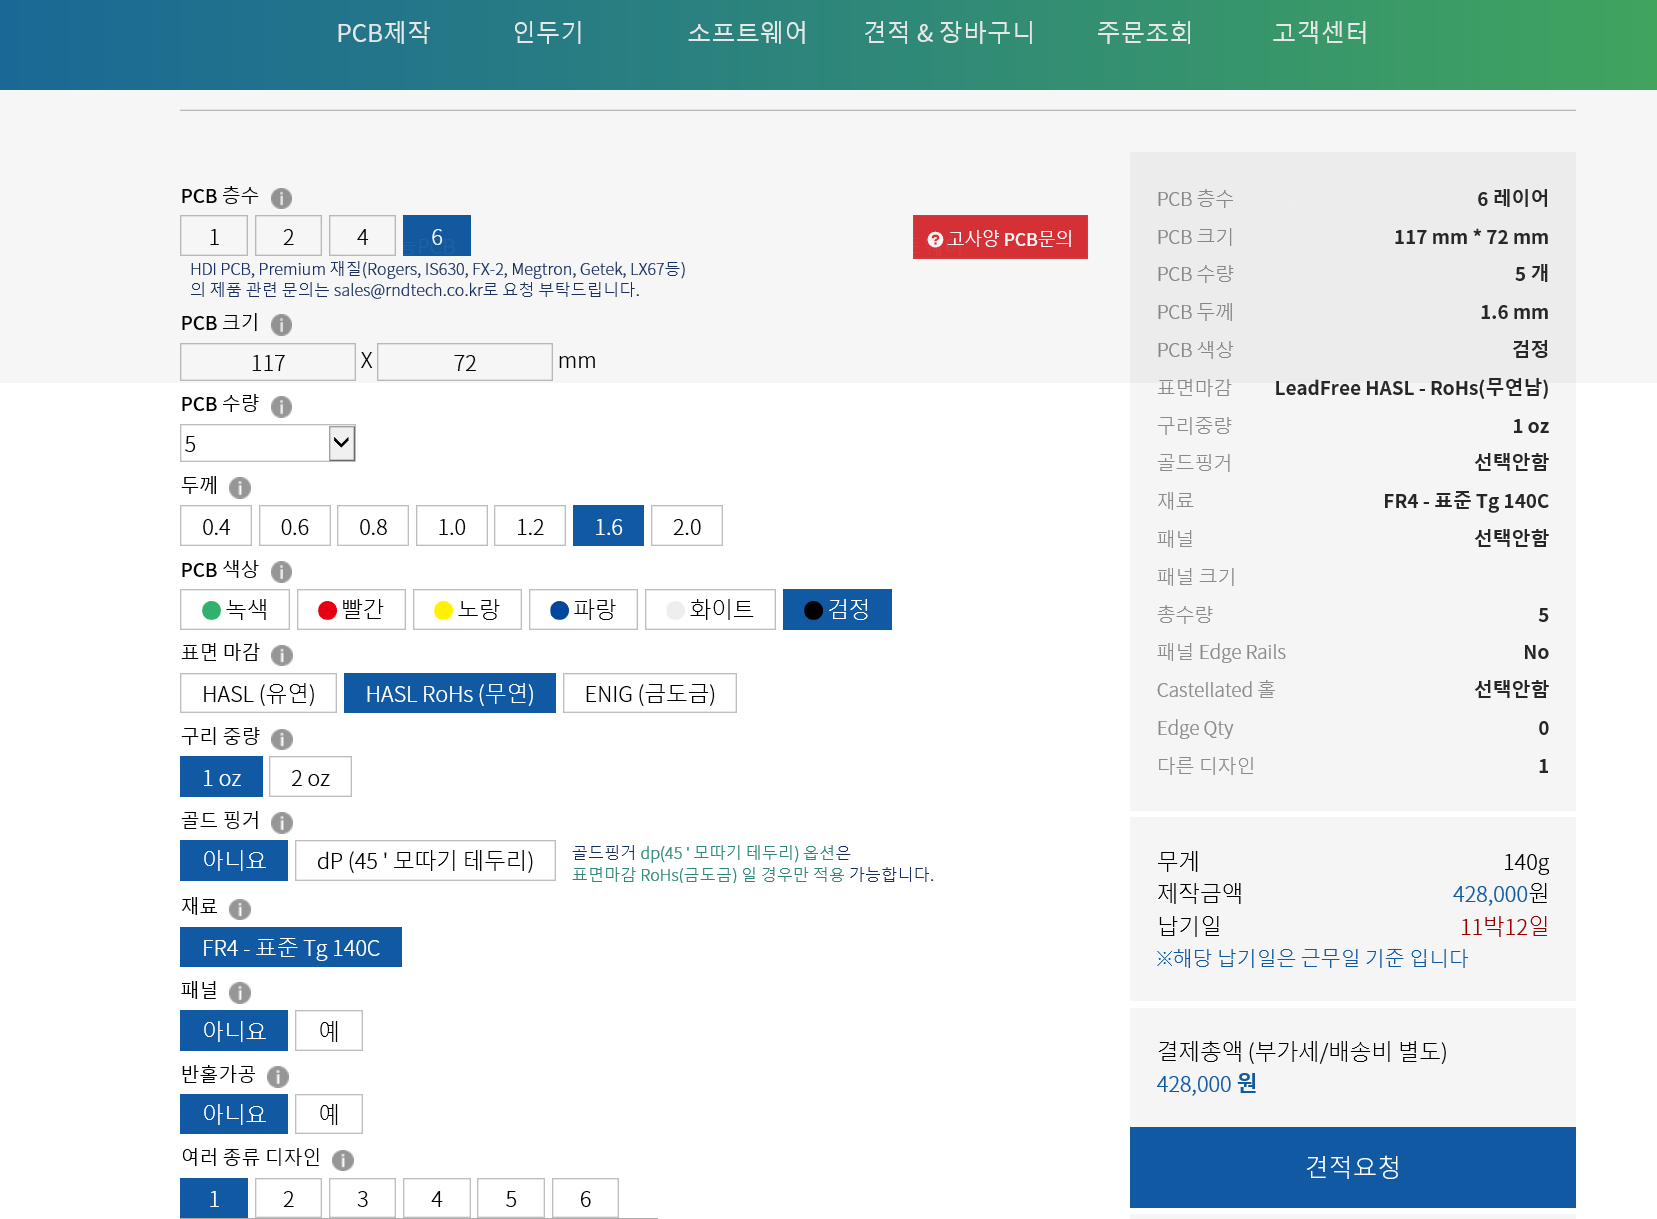Viewport: 1657px width, 1219px height.
Task: Open 주문조회 in the top menu
Action: (x=1144, y=33)
